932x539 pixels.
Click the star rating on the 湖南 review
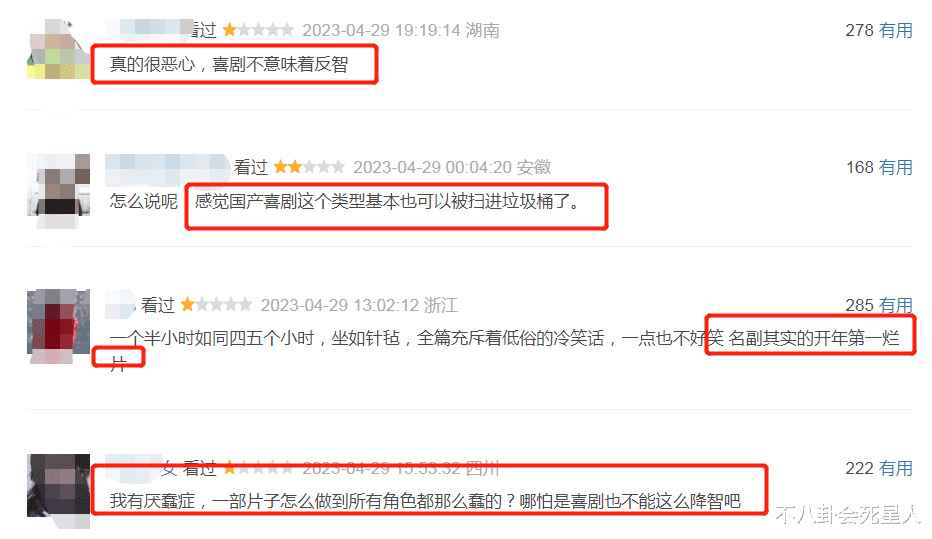click(x=259, y=30)
